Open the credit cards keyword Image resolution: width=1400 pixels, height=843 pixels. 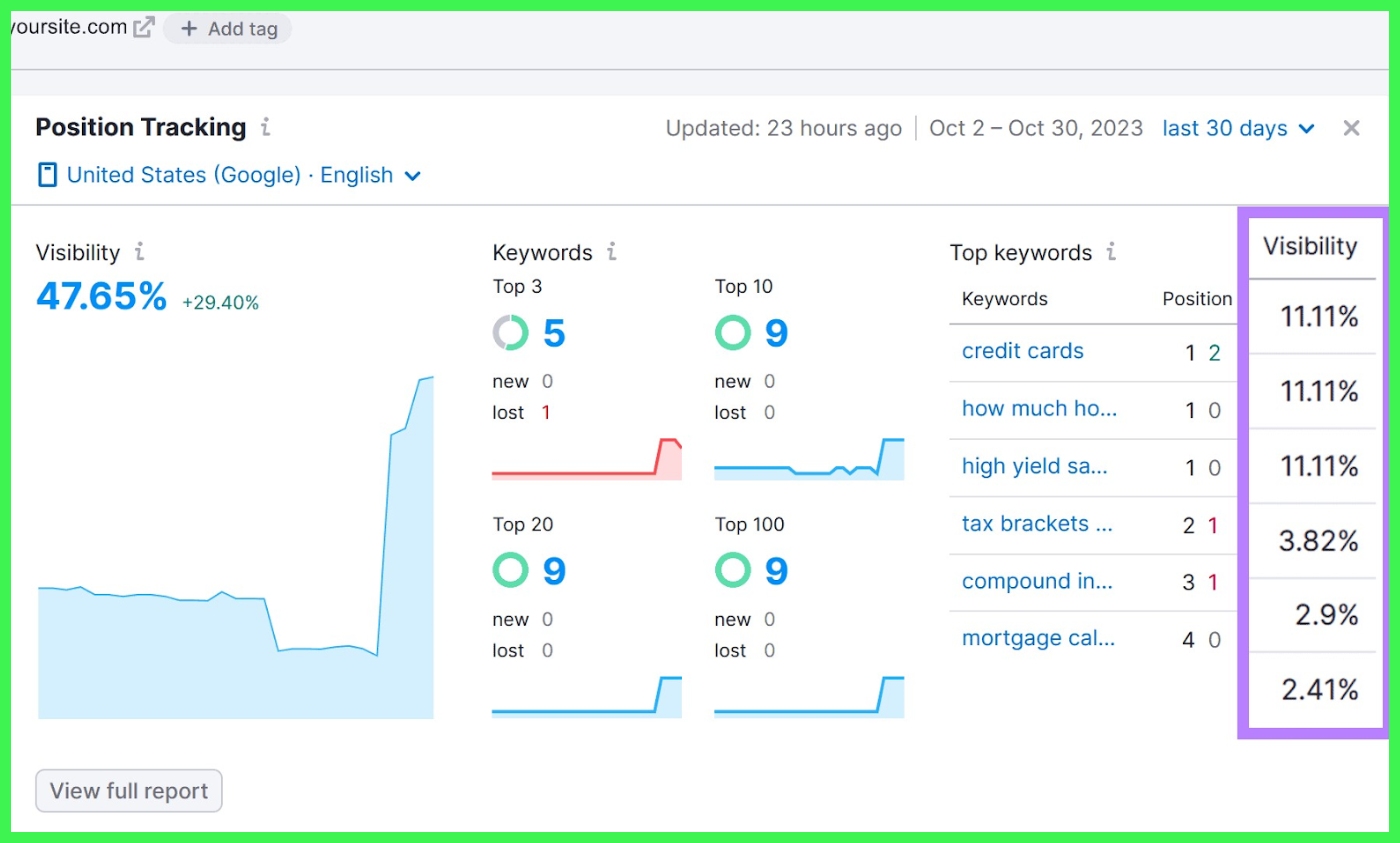tap(1022, 351)
